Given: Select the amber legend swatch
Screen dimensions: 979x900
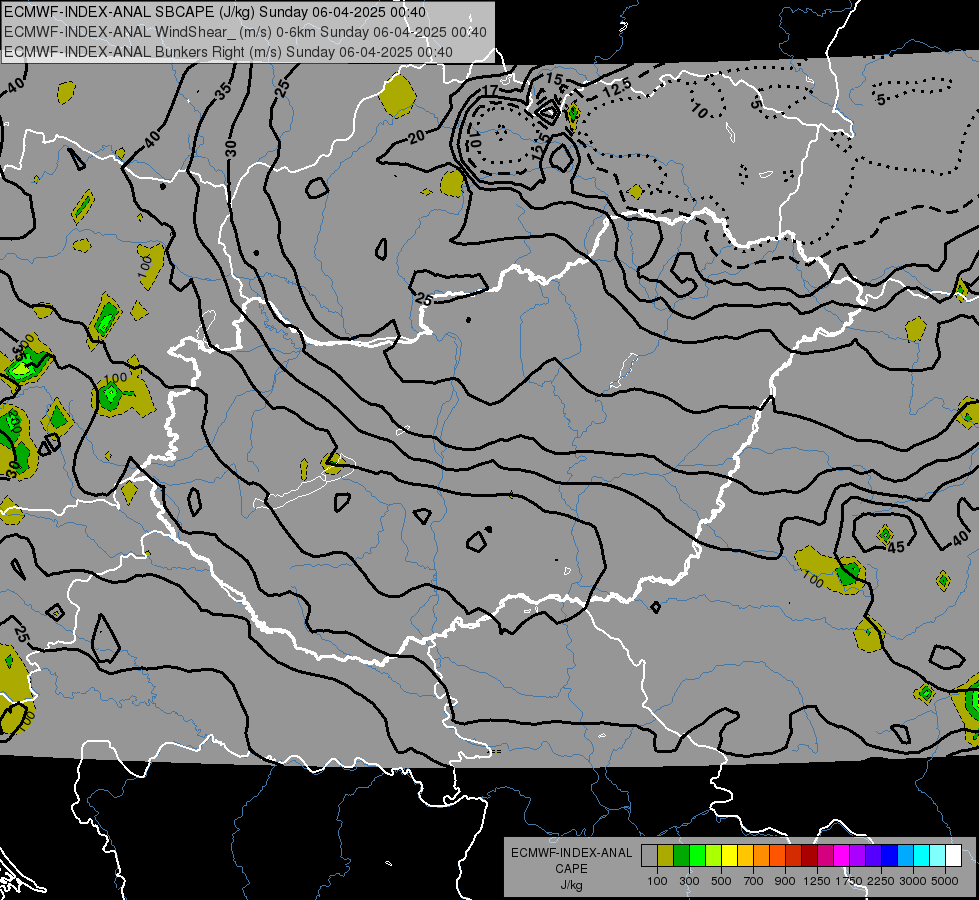Looking at the screenshot, I should click(745, 856).
